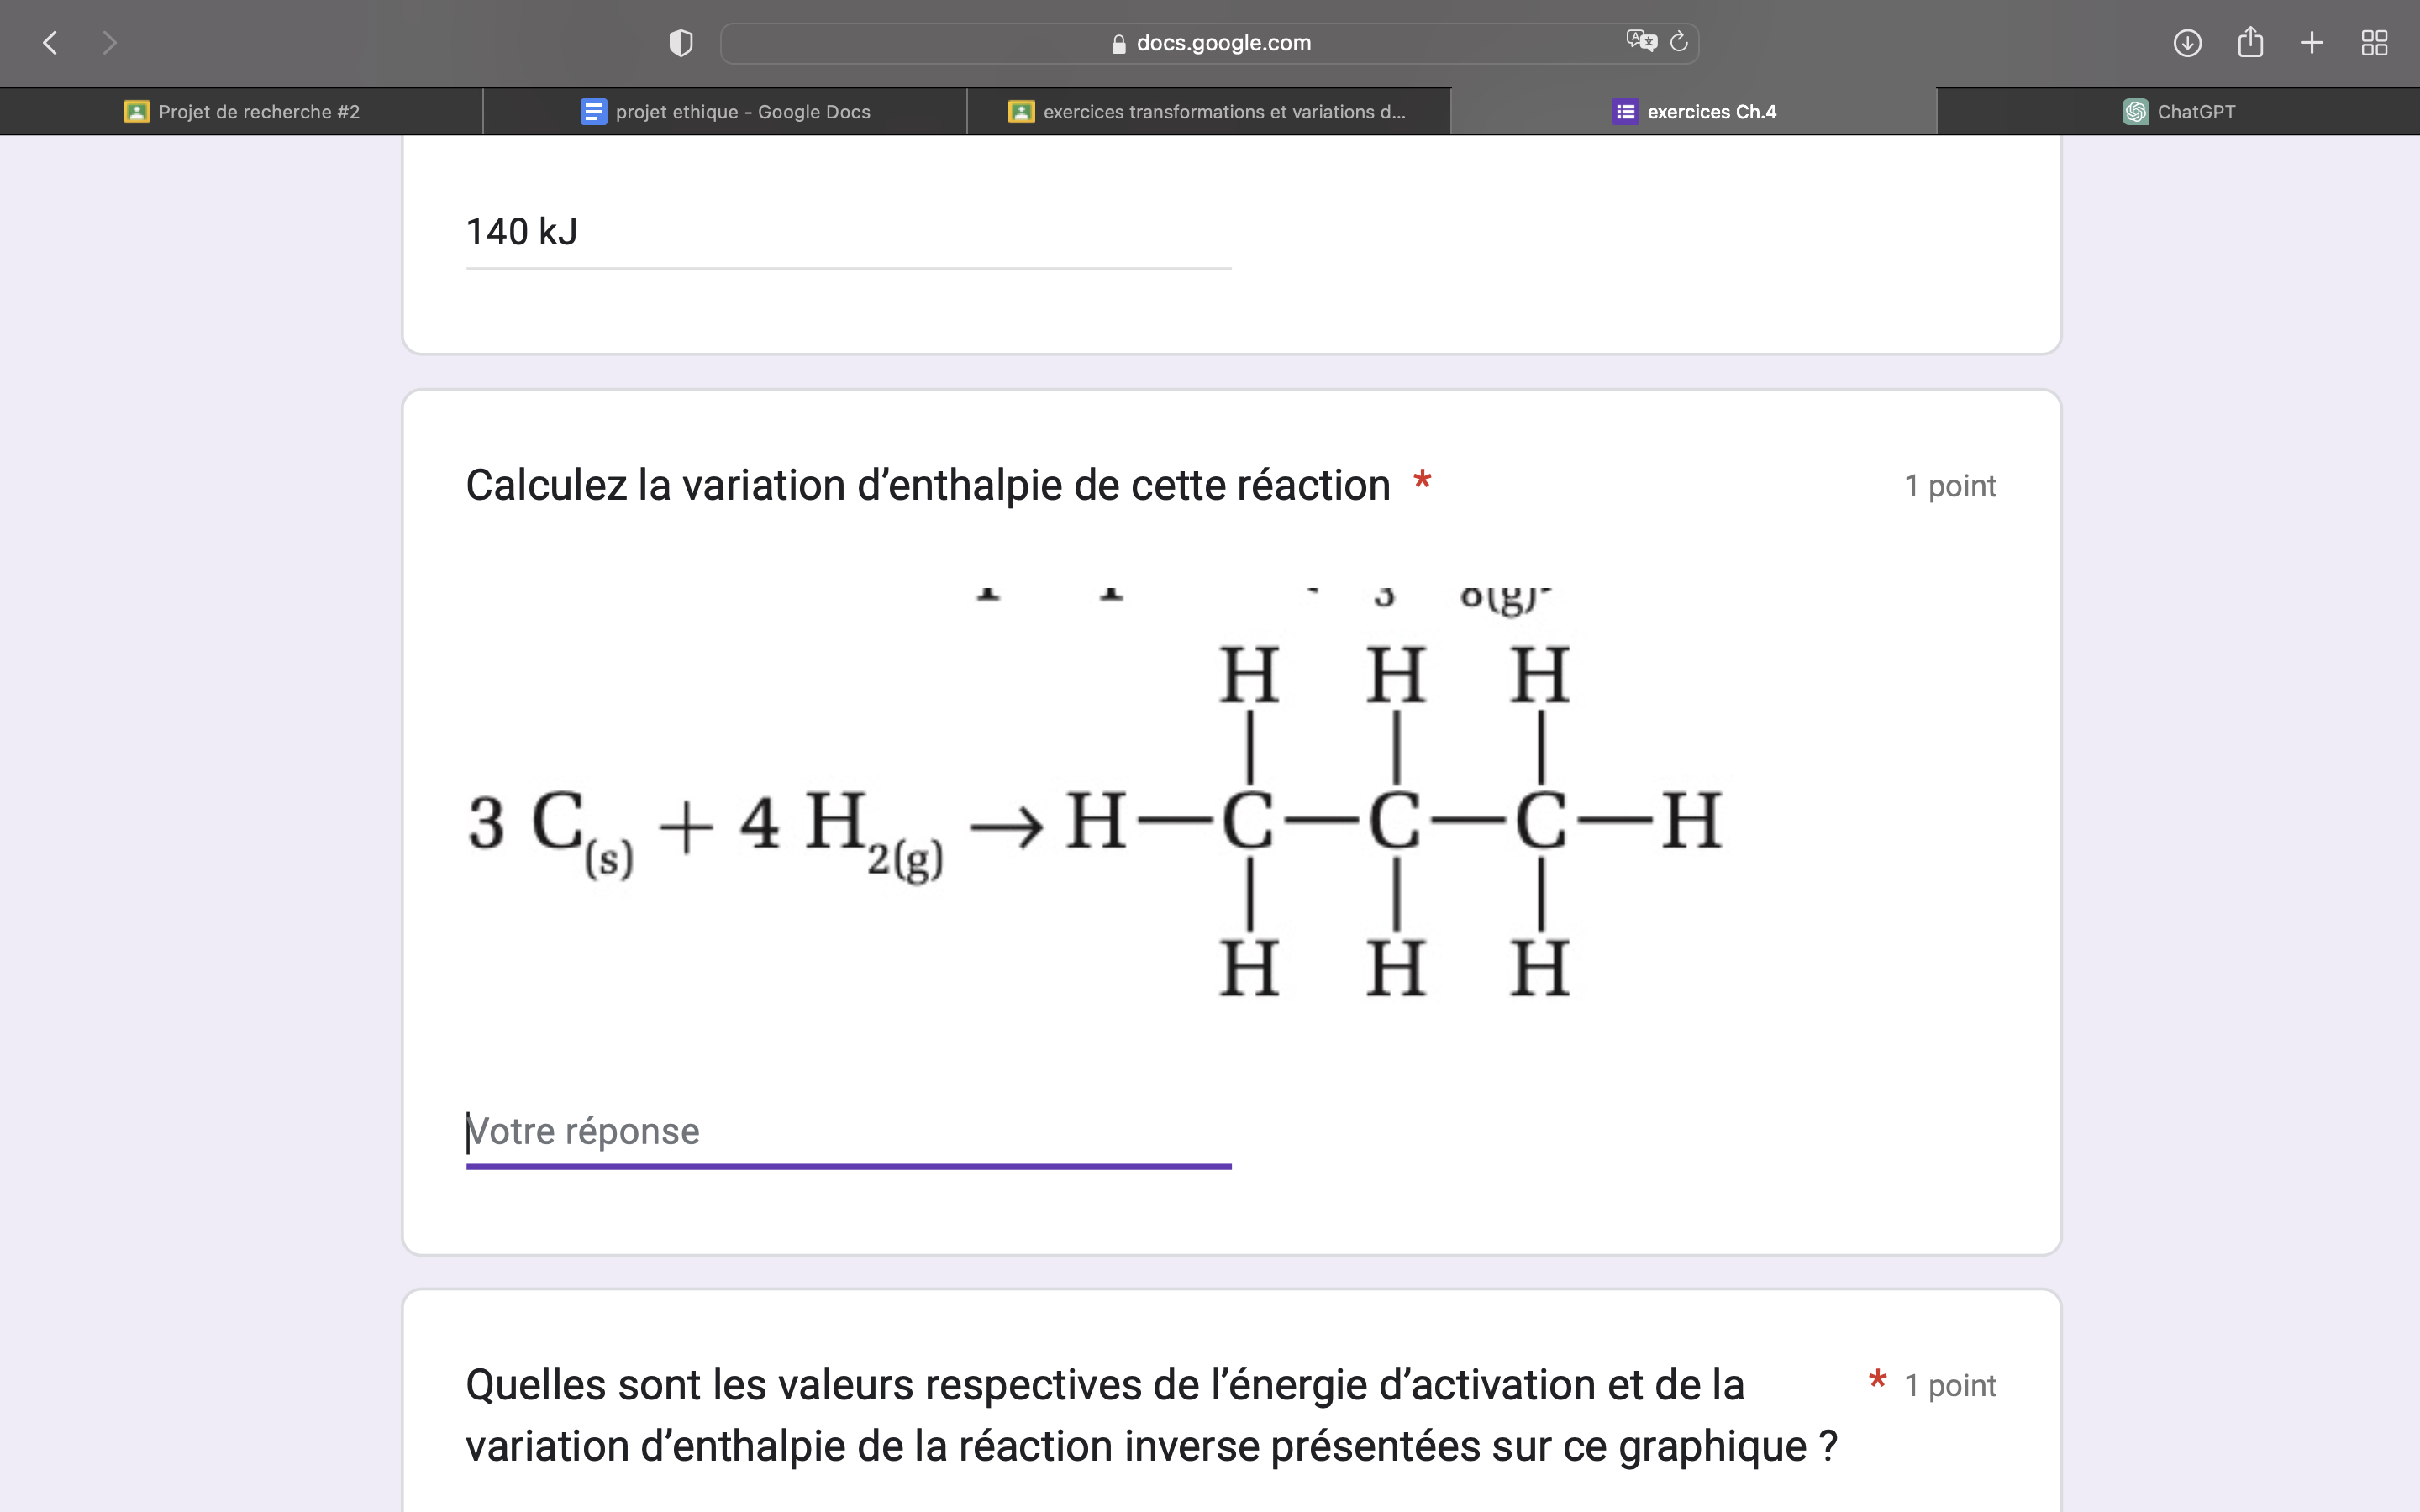The height and width of the screenshot is (1512, 2420).
Task: Switch to projet ethique Google Docs tab
Action: (725, 112)
